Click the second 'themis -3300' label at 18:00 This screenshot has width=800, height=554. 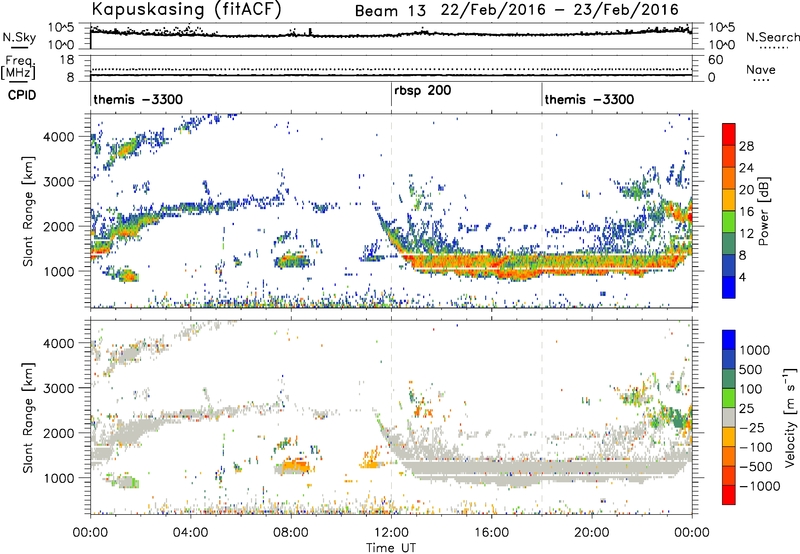(589, 99)
